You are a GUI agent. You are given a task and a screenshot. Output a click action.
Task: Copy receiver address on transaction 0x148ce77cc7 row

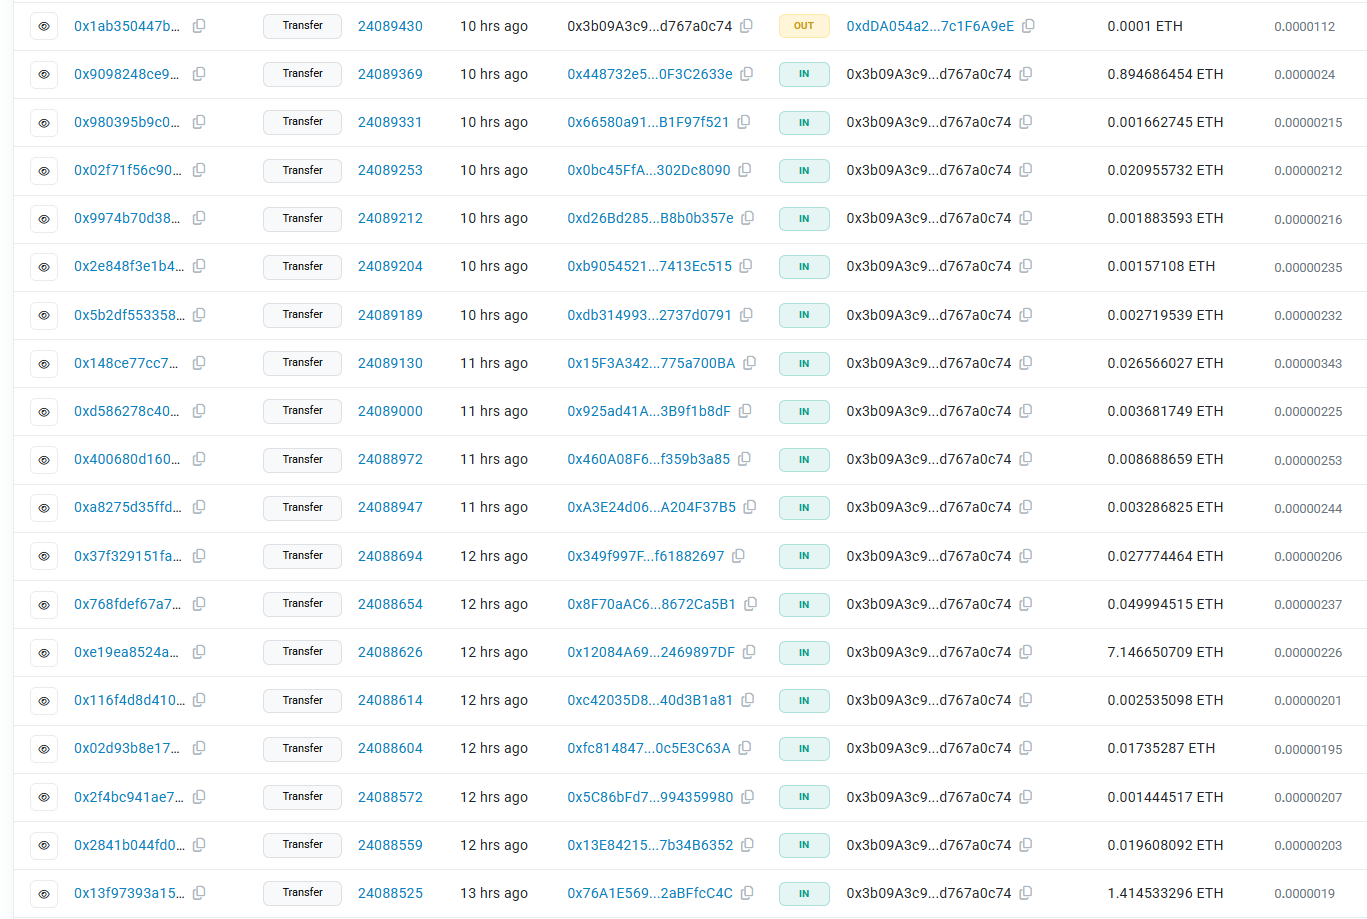tap(1025, 364)
